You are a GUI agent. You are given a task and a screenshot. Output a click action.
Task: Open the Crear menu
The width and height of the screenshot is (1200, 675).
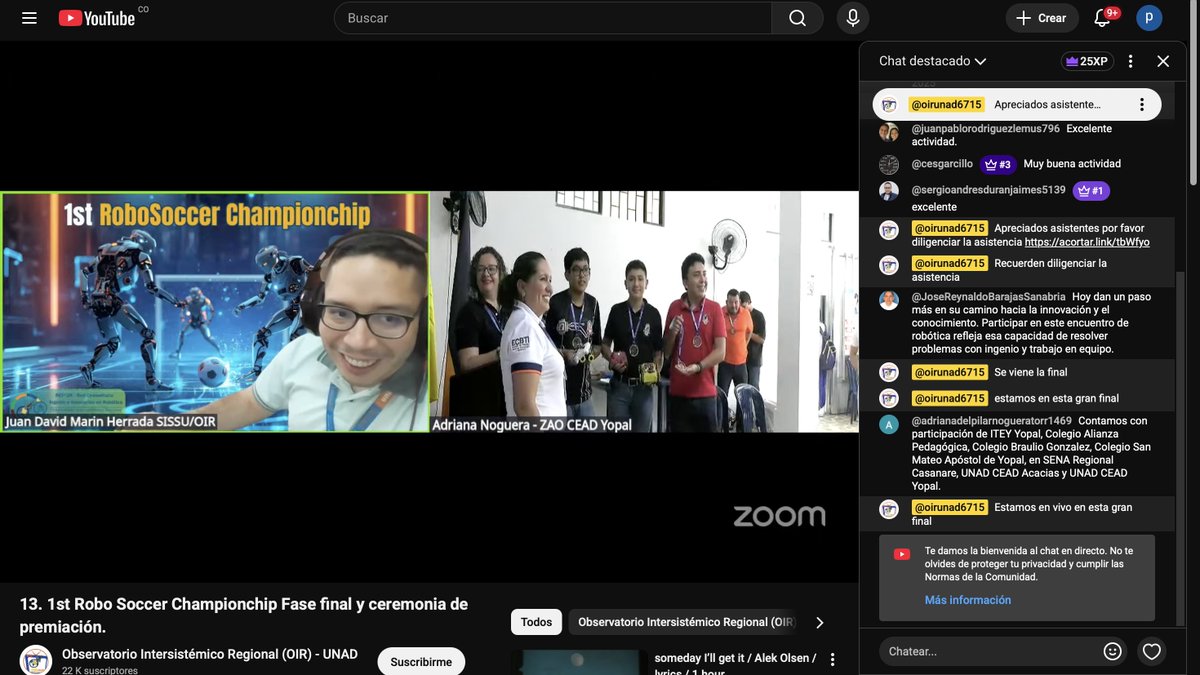1041,18
